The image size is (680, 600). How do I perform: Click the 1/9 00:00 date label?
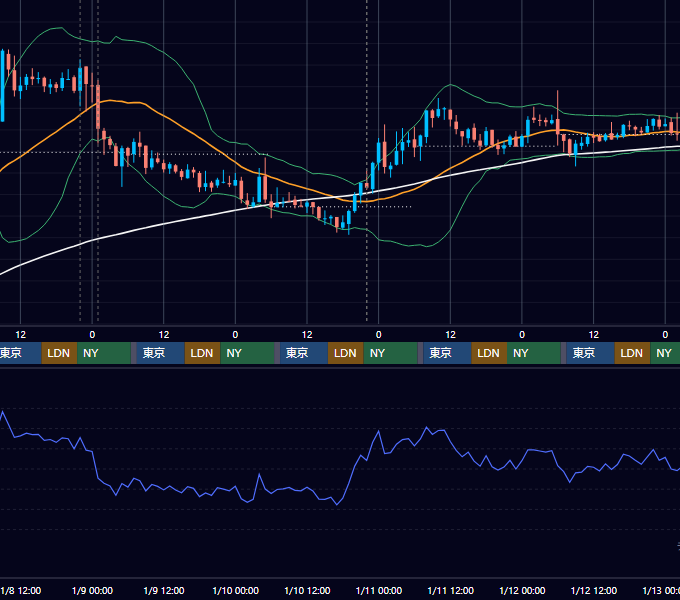(x=92, y=590)
